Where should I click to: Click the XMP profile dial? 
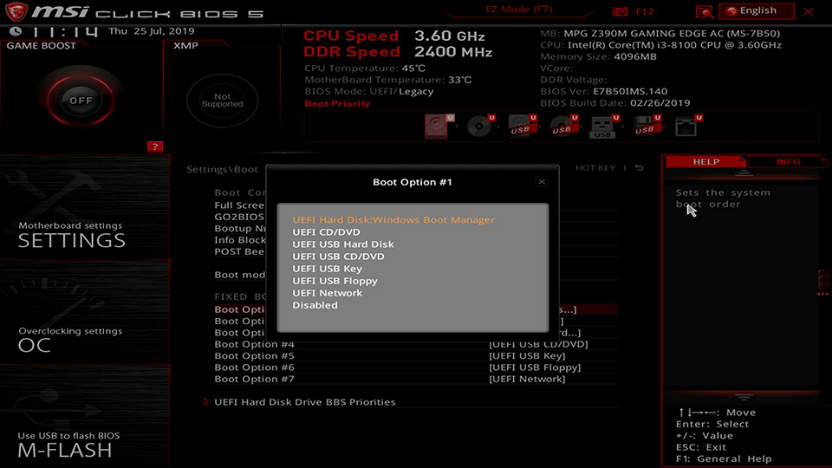222,101
